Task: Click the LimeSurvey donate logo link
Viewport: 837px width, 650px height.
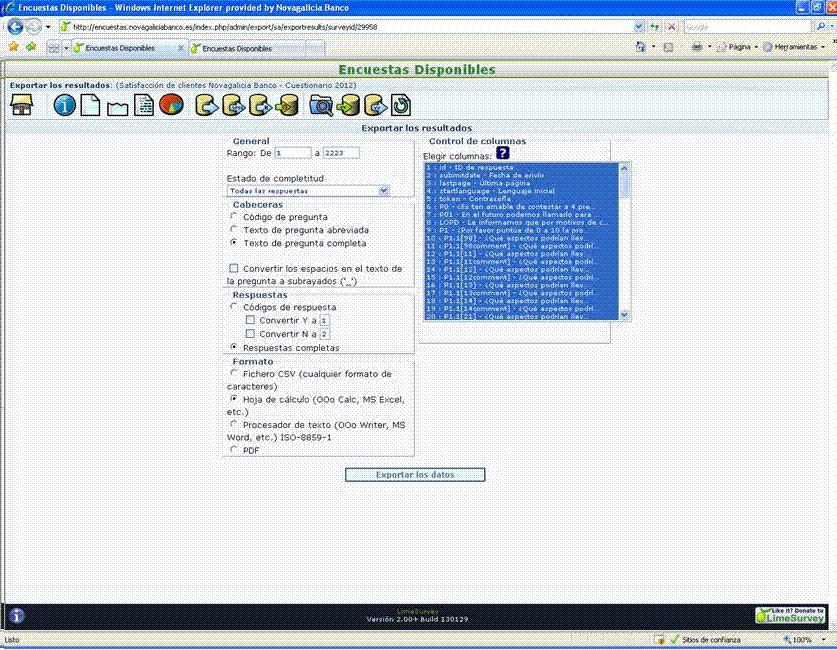Action: (789, 616)
